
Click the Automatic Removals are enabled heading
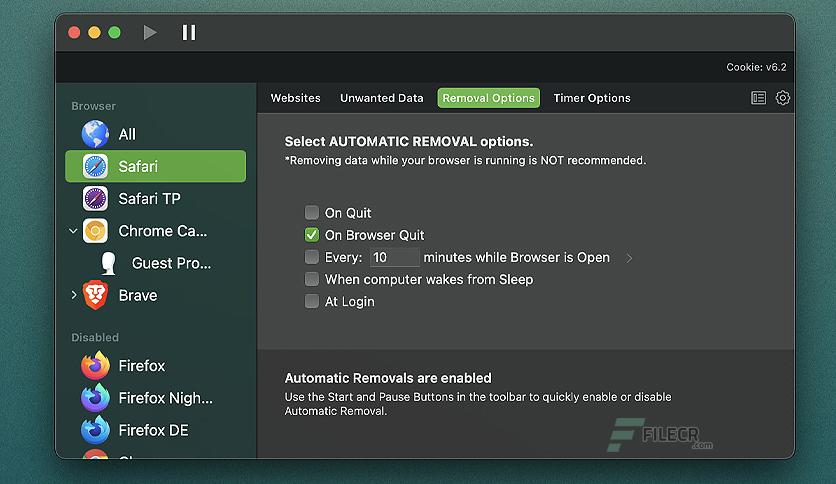coord(388,378)
